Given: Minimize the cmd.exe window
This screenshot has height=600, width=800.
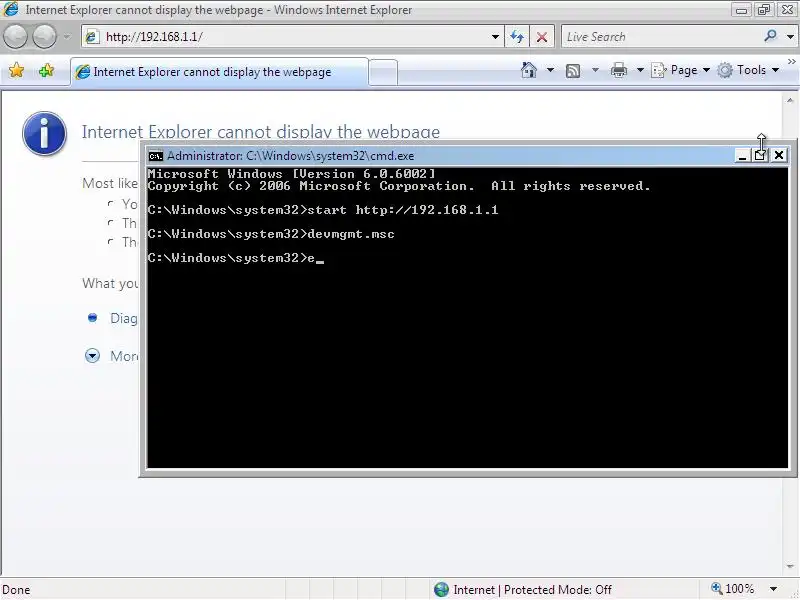Looking at the screenshot, I should point(742,156).
